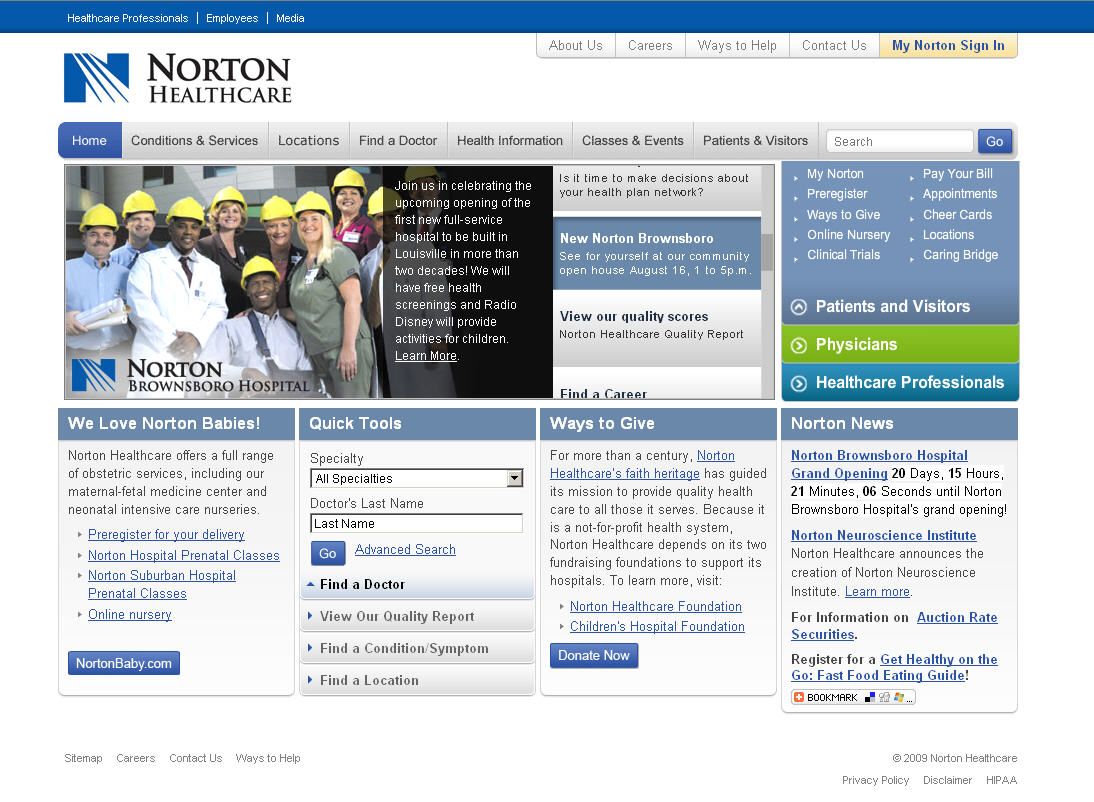
Task: Click the Healthcare Professionals circle arrow icon
Action: [799, 383]
